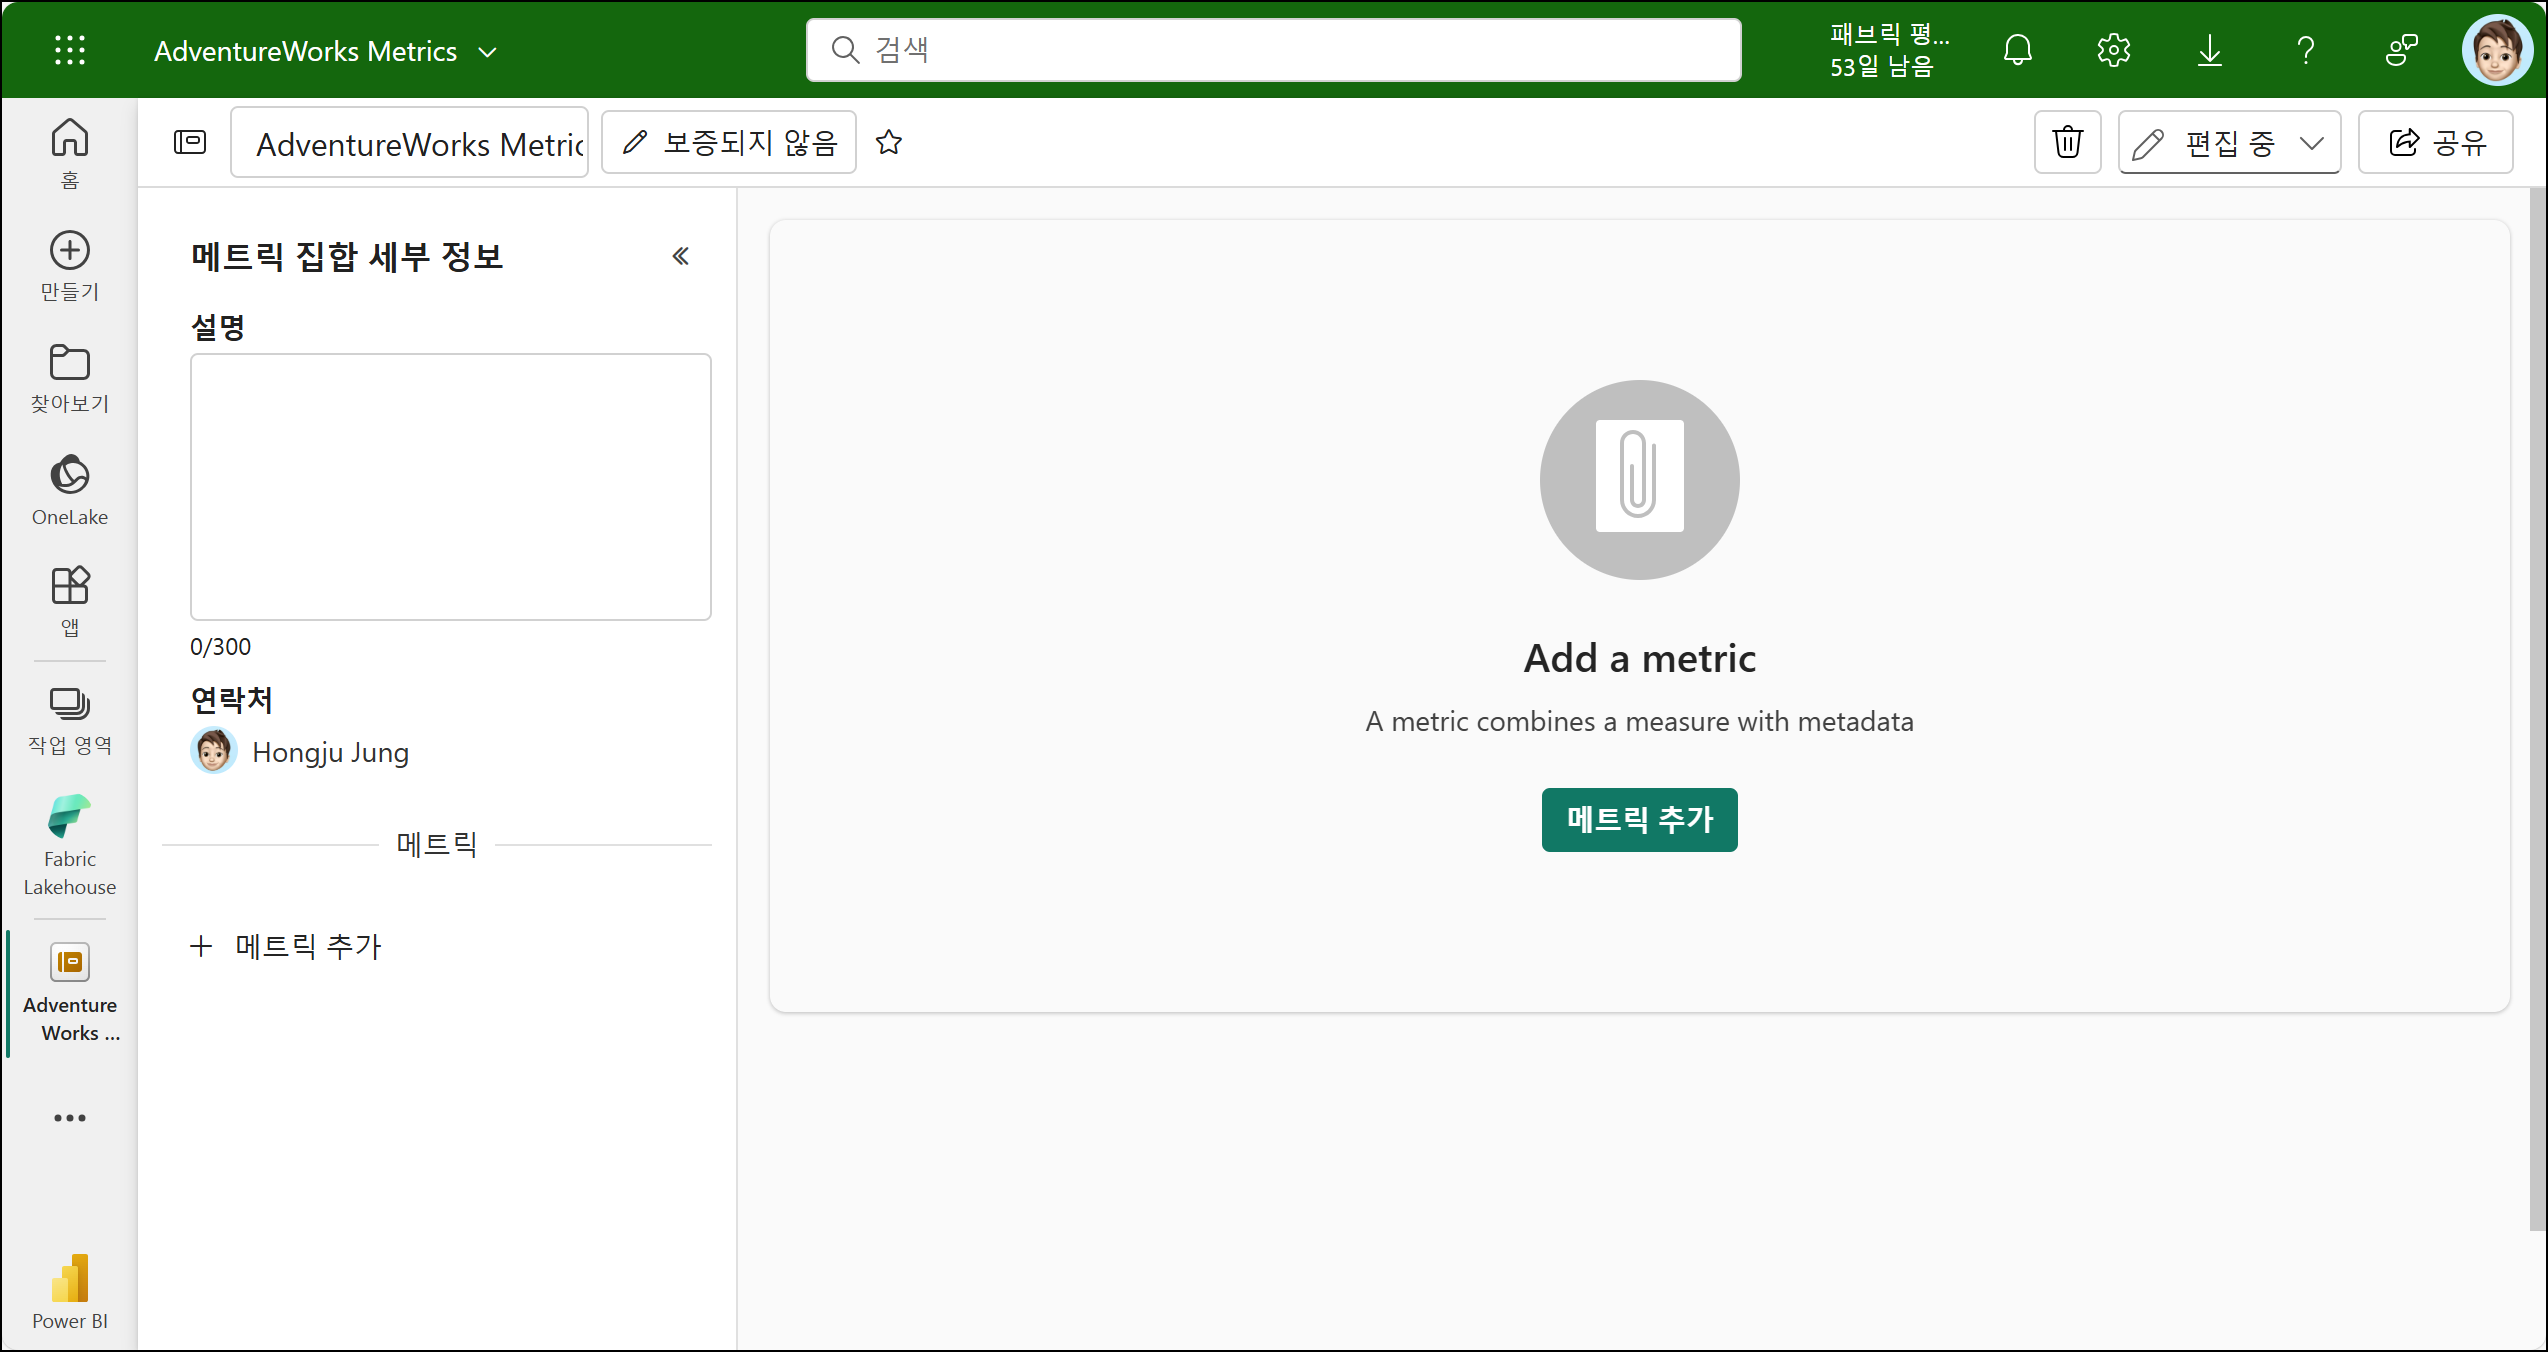Open 작업 영역 workspaces in navigation
The width and height of the screenshot is (2548, 1352).
(69, 720)
